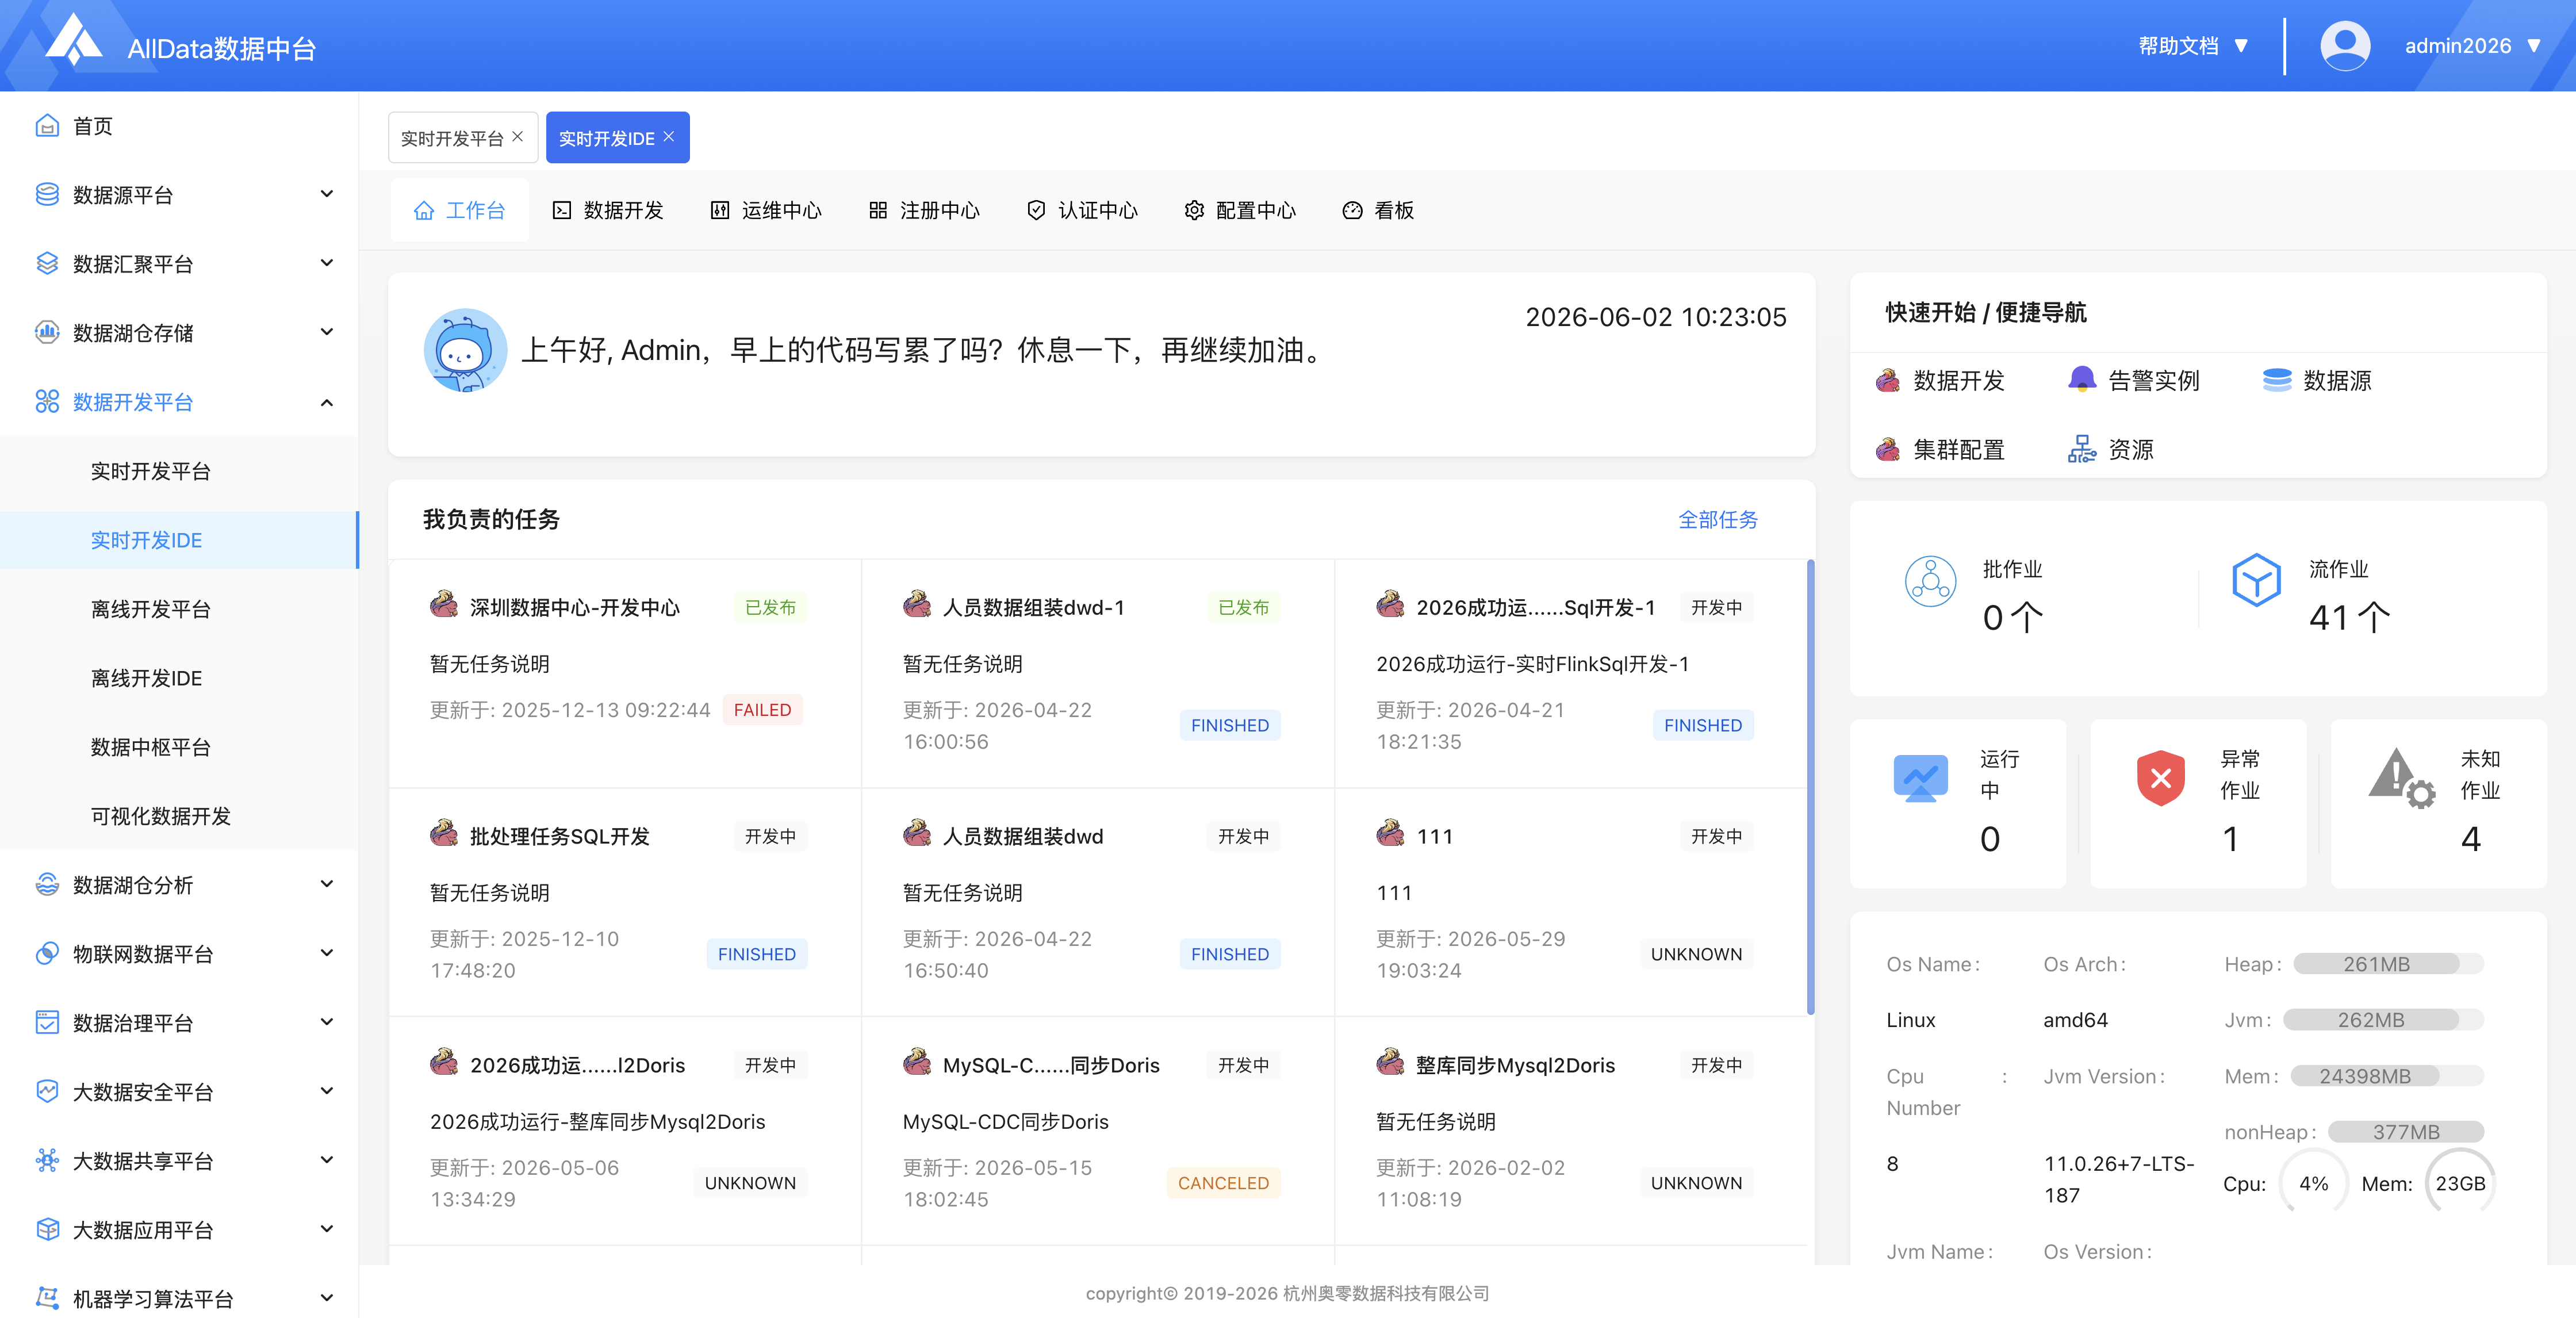
Task: Click the 大数据共享平台 network icon
Action: click(47, 1160)
